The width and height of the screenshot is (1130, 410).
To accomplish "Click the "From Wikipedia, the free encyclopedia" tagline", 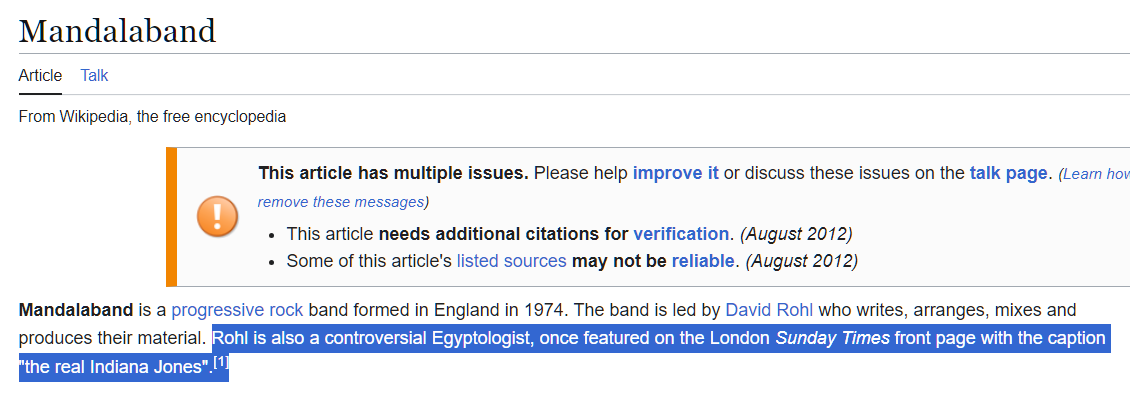I will (x=152, y=116).
